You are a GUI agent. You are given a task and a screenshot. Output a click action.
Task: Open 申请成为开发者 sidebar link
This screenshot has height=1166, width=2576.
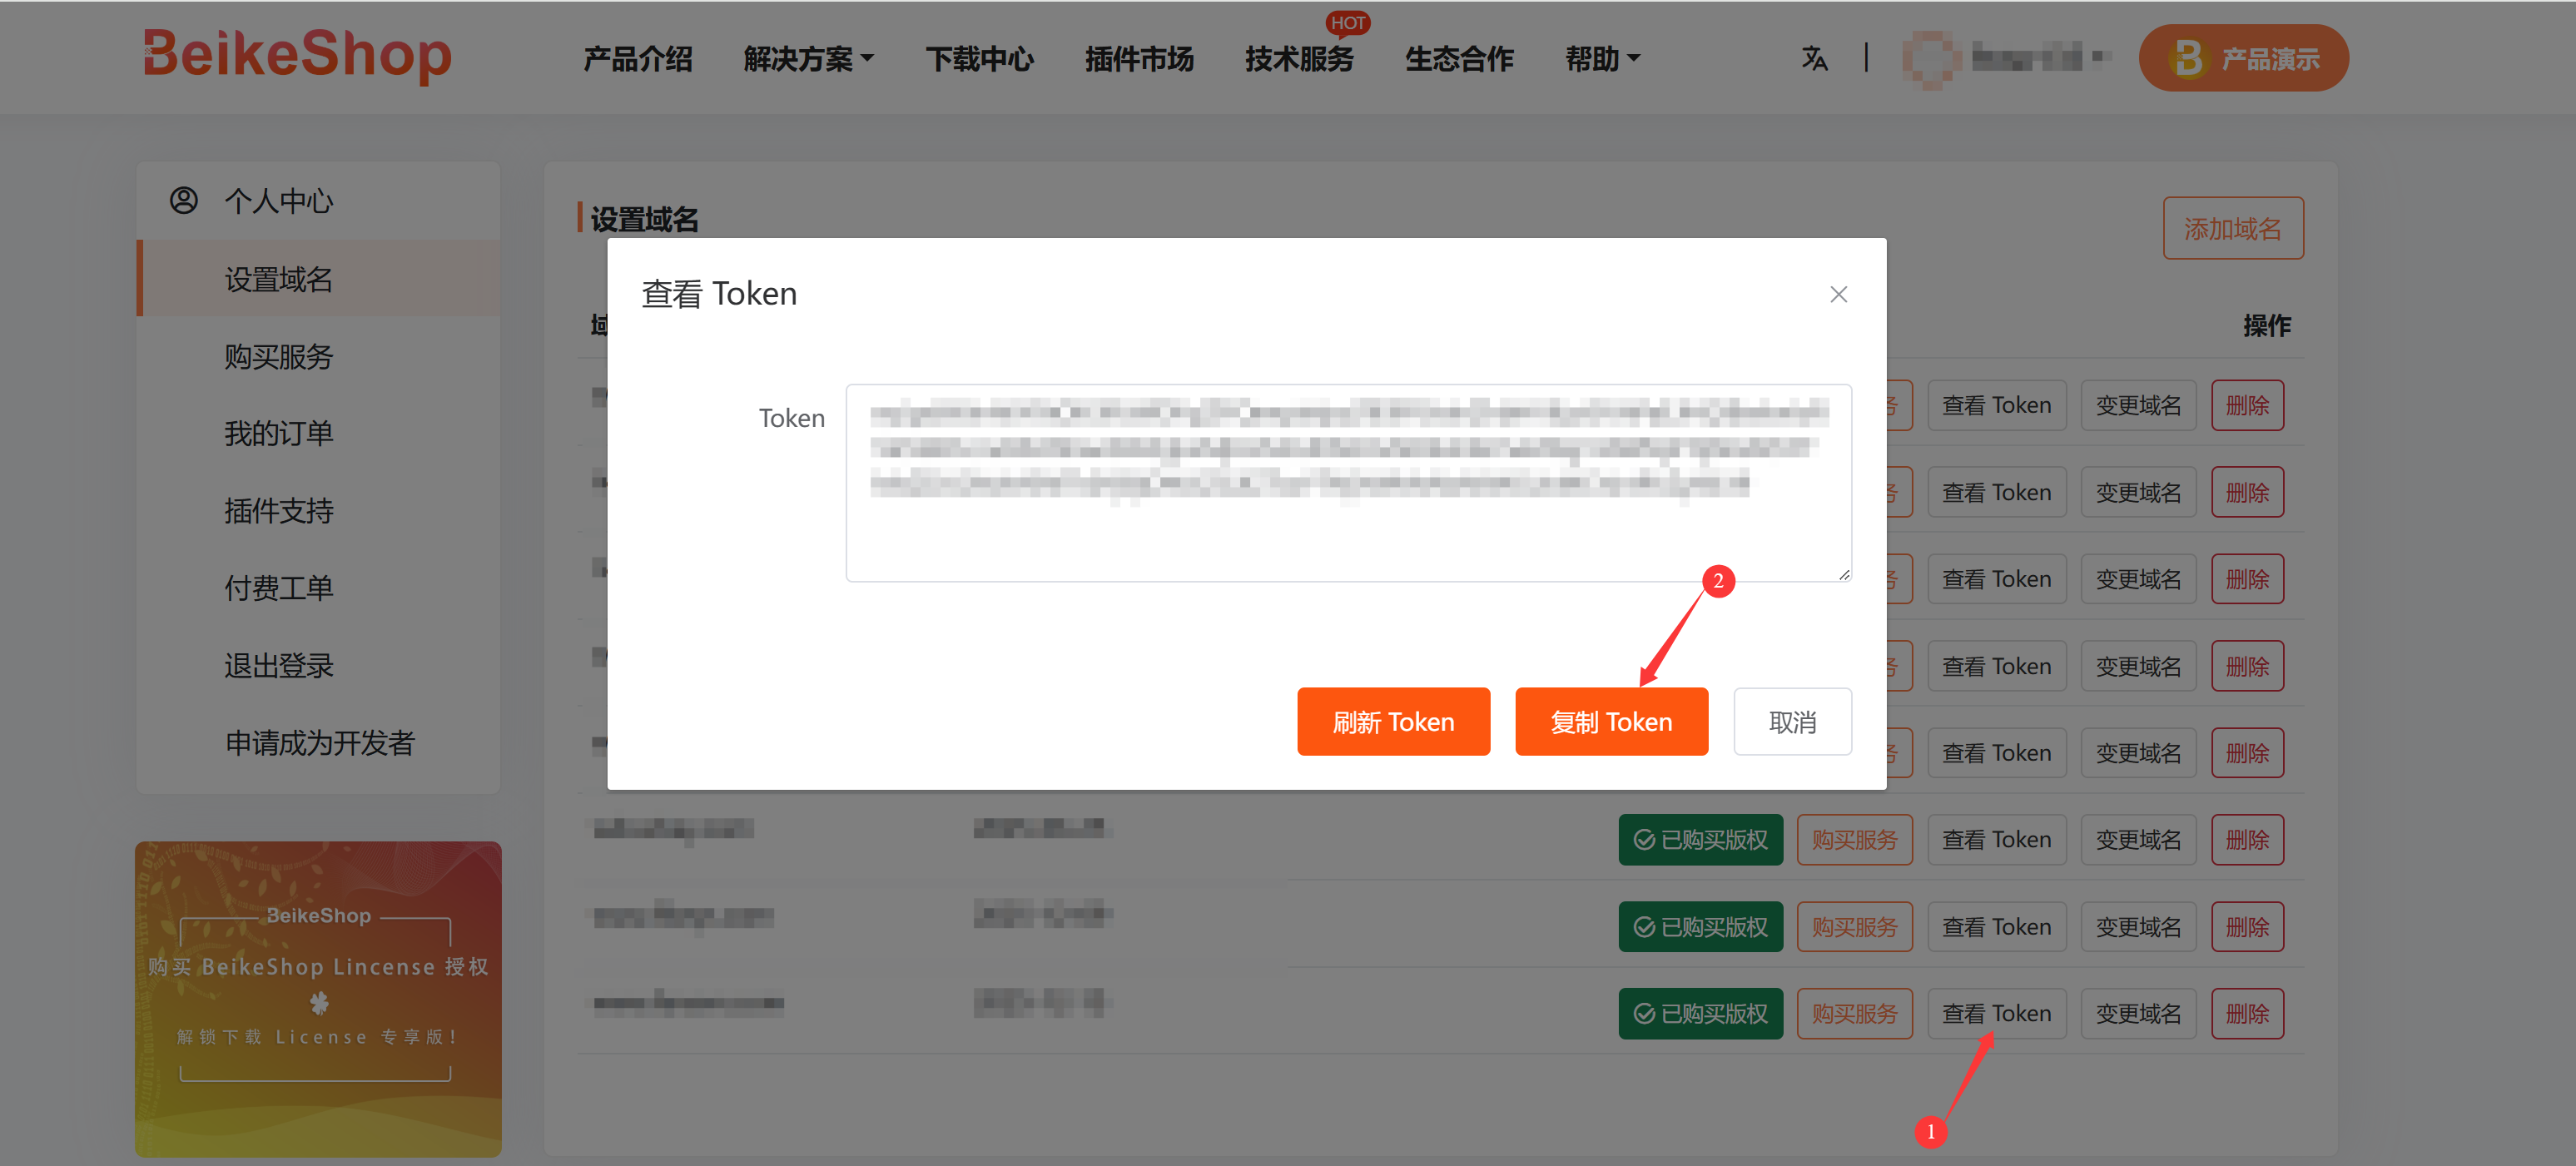tap(319, 743)
